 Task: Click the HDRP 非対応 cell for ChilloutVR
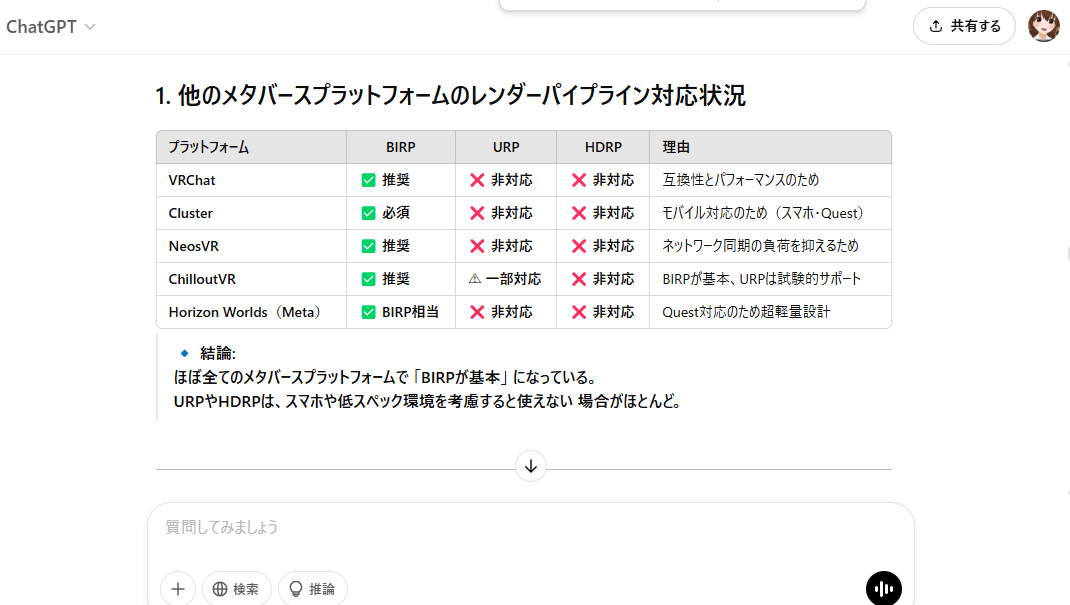pos(603,279)
